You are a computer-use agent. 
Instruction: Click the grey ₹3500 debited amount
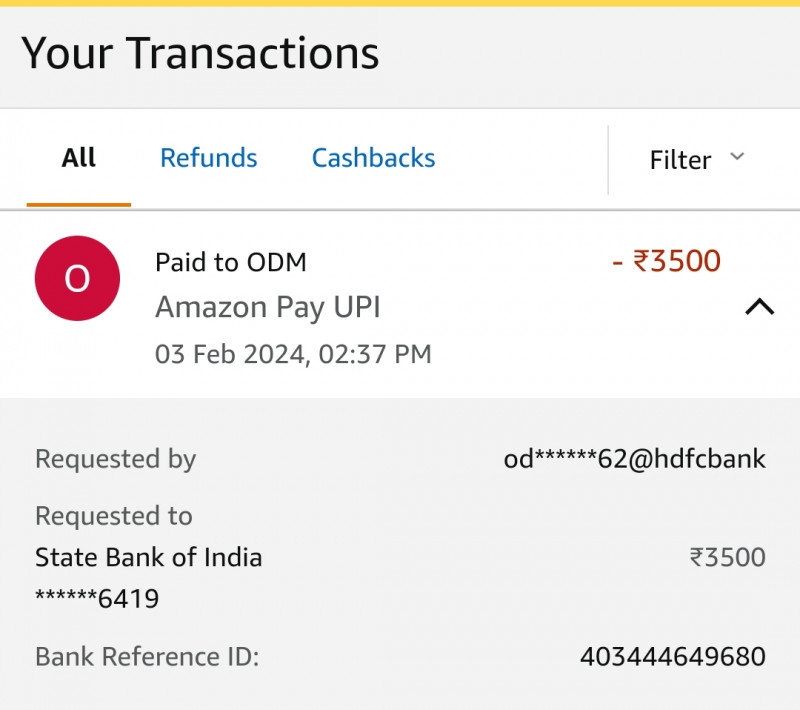(x=727, y=557)
